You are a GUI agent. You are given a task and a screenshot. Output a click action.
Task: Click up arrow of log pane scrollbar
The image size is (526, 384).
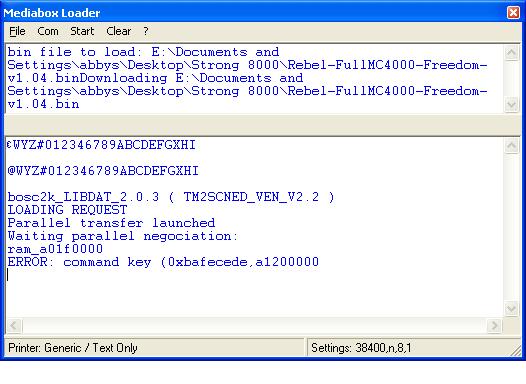(x=511, y=146)
